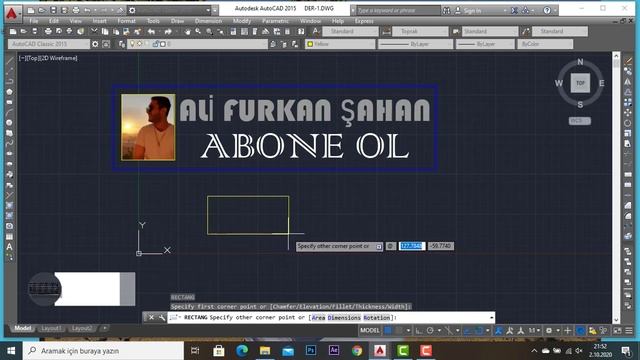Click the WCS label below ViewCube
The image size is (640, 360).
point(580,121)
